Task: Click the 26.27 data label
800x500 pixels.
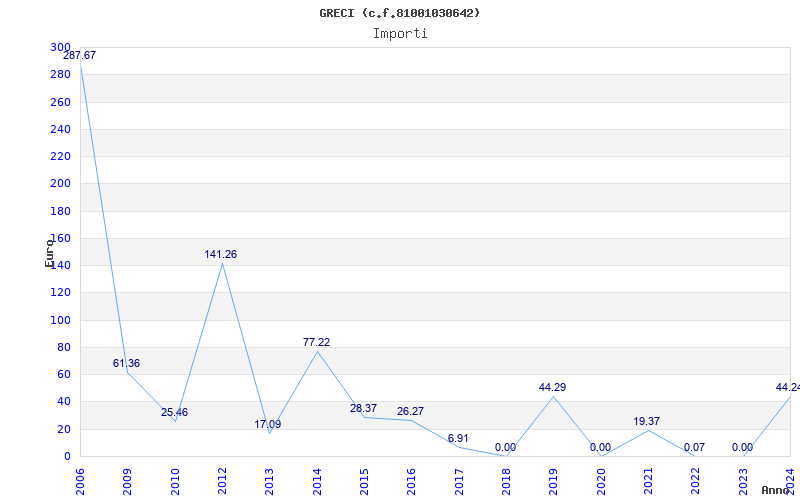Action: point(410,412)
